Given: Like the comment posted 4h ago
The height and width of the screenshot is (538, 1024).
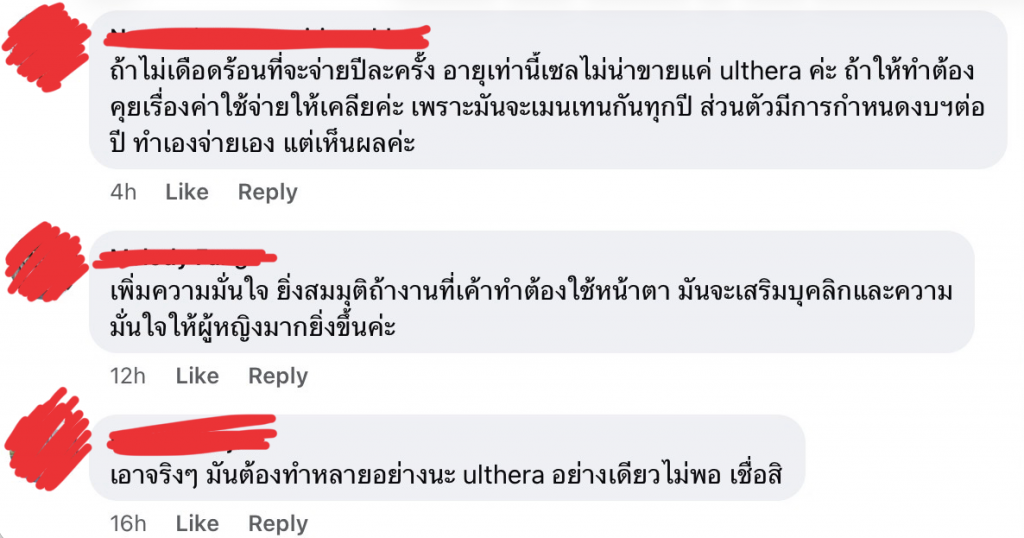Looking at the screenshot, I should click(x=187, y=192).
